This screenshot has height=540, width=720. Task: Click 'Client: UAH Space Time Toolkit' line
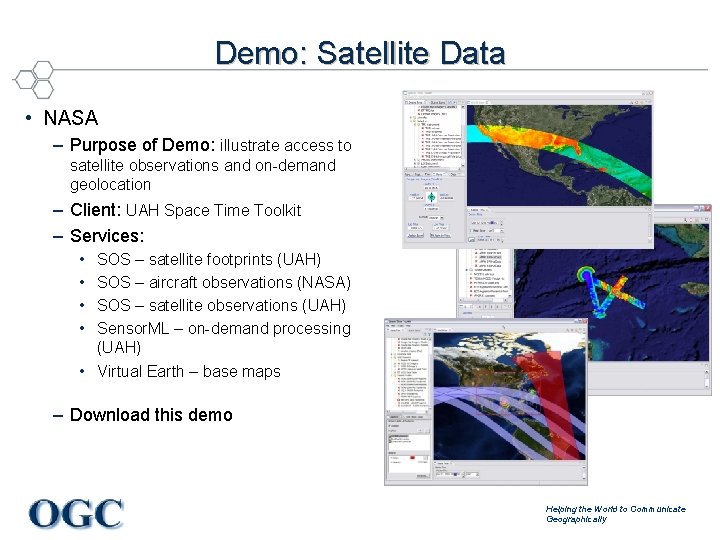click(186, 210)
